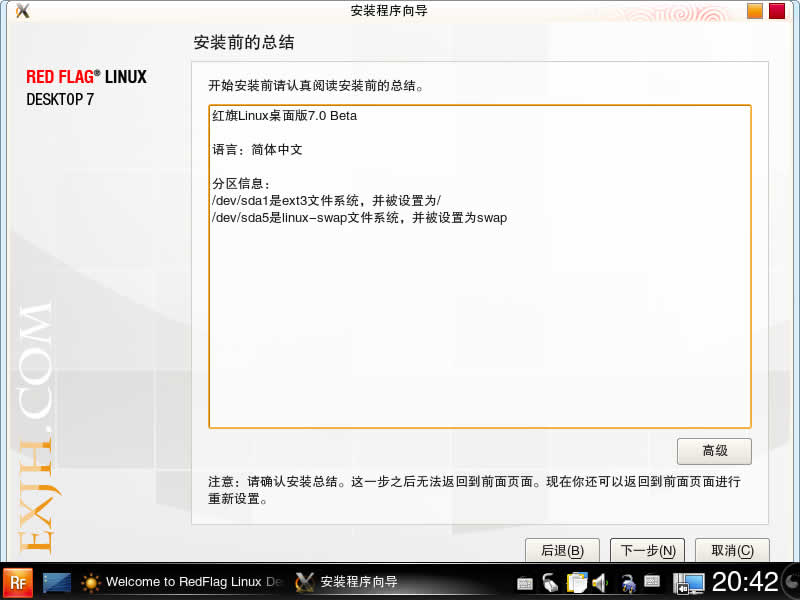Click the '注意：请确认安装总结' warning note

pyautogui.click(x=474, y=490)
